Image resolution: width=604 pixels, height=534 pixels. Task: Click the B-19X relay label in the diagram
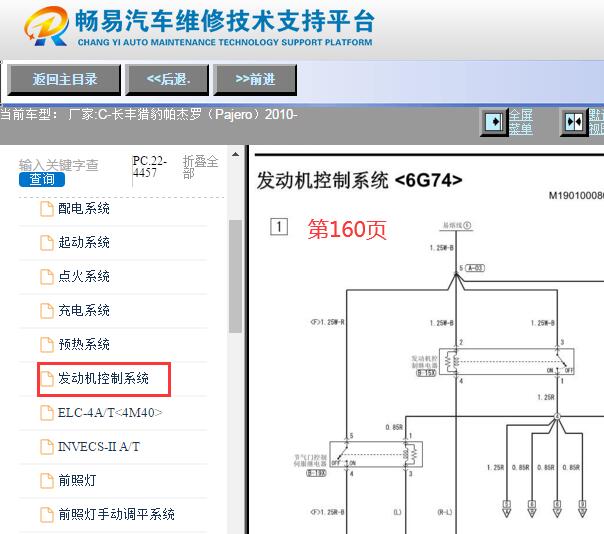pos(316,473)
